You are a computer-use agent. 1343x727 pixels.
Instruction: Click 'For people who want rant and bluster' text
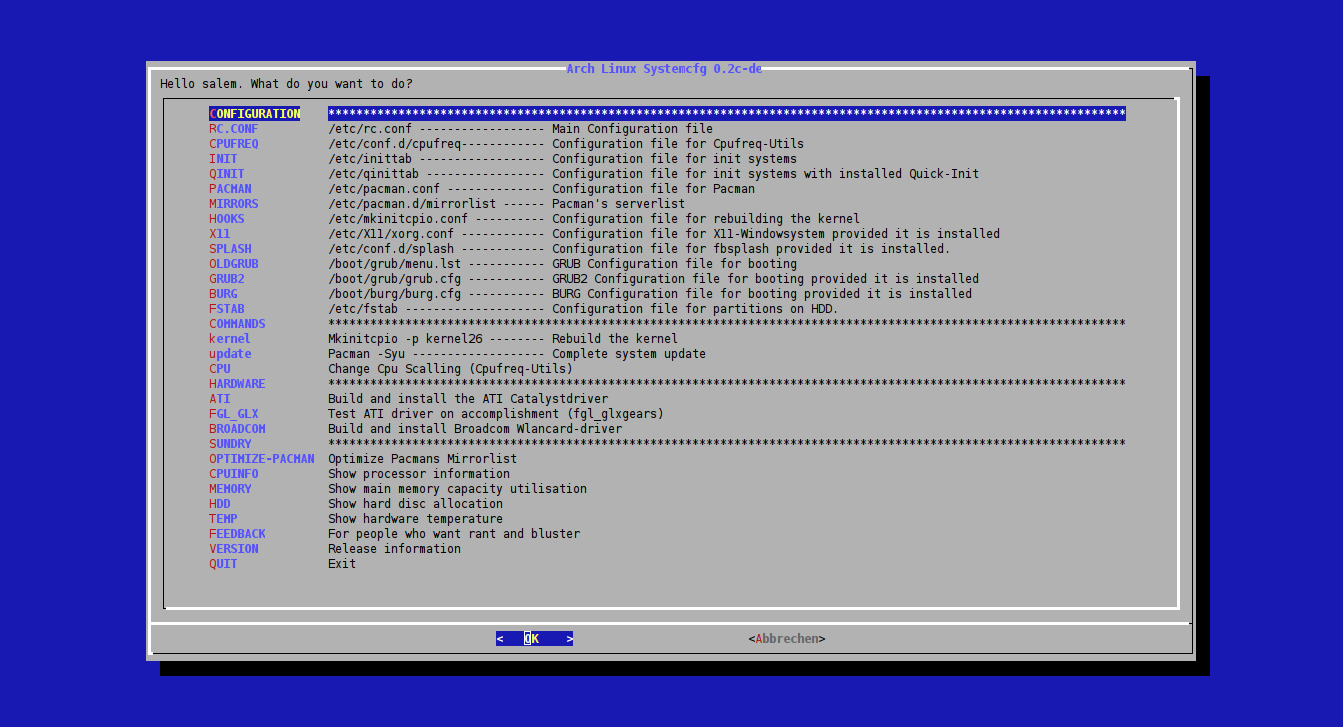click(x=454, y=534)
